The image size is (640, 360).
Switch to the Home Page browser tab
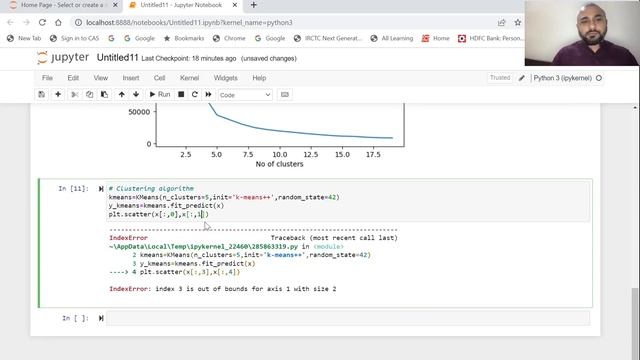61,5
